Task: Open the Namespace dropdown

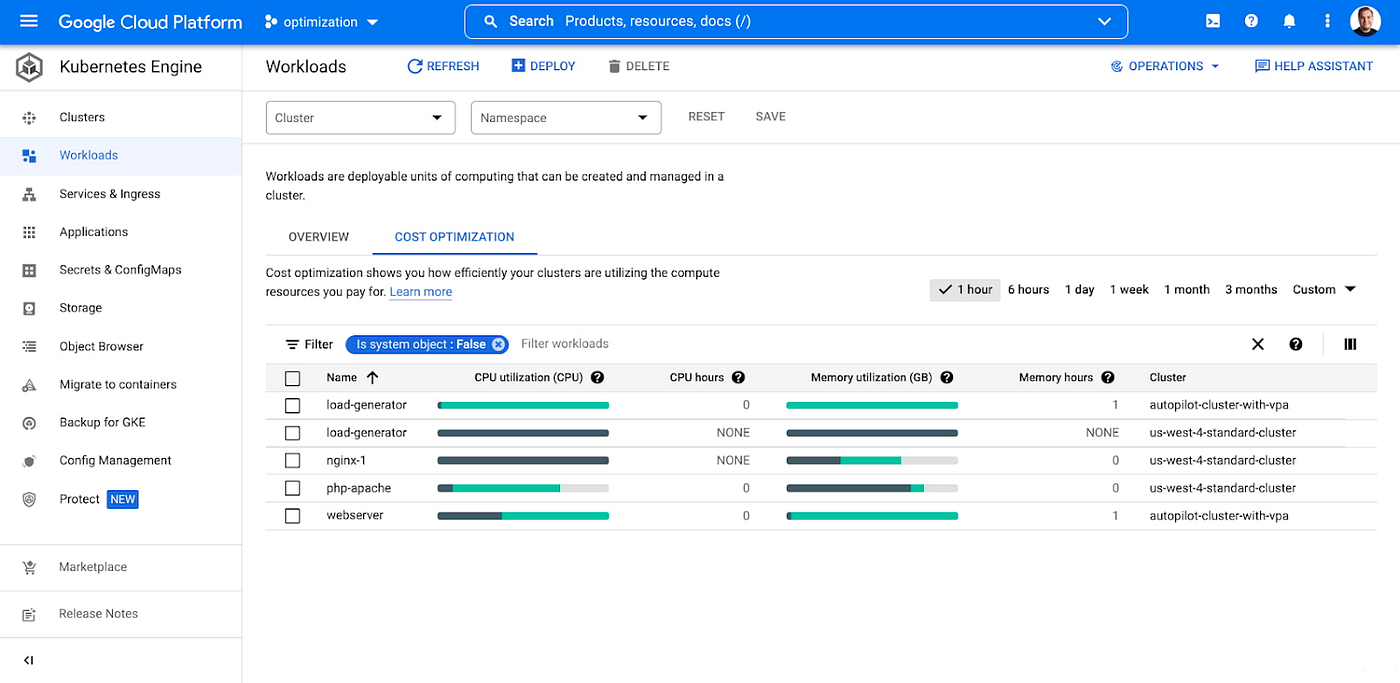Action: (x=566, y=118)
